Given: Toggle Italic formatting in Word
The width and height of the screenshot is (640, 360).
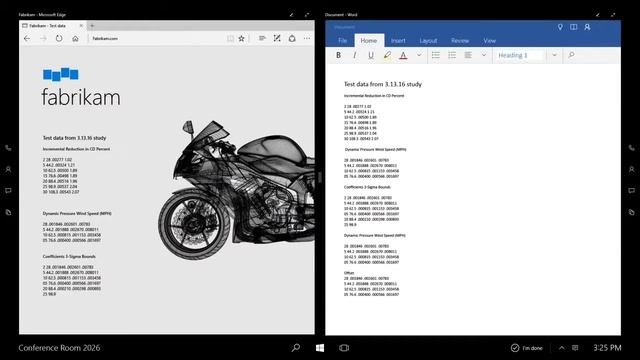Looking at the screenshot, I should [354, 55].
